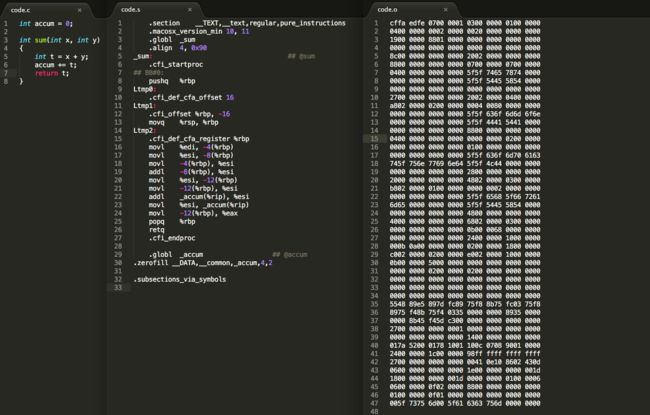Select gutter line number 7 in code.c
The image size is (650, 415).
point(6,73)
